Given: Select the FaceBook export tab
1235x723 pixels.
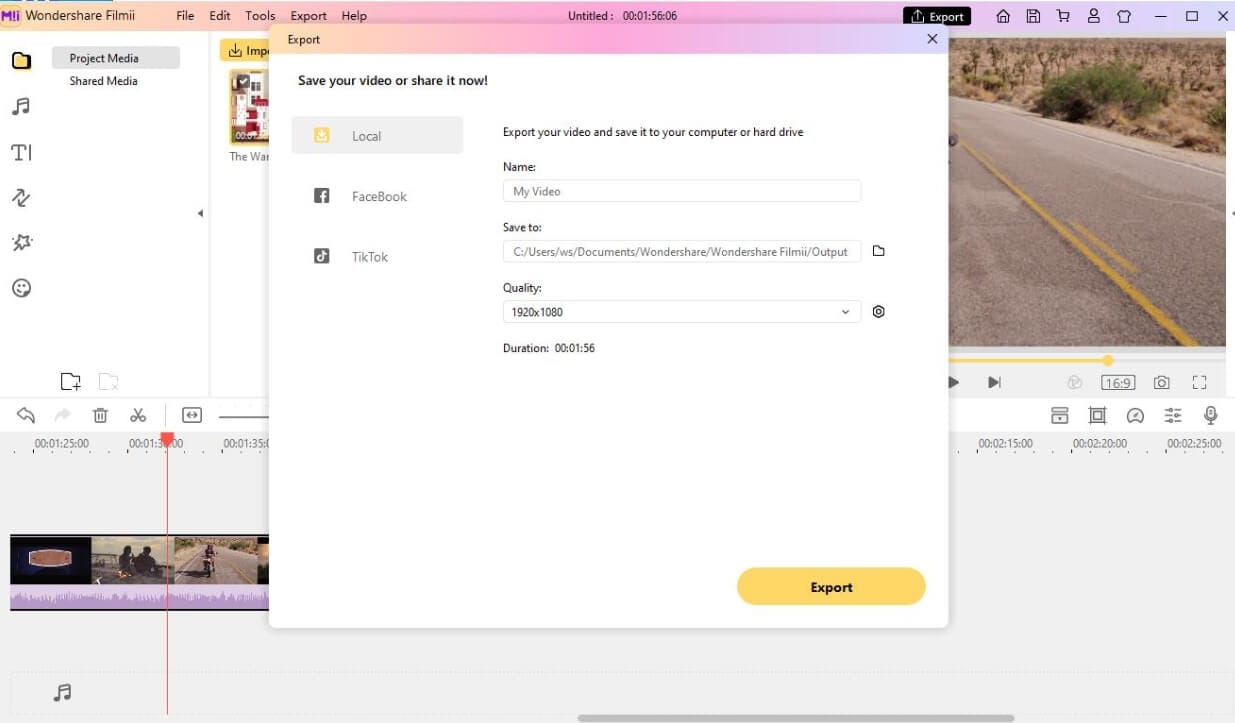Looking at the screenshot, I should (377, 196).
